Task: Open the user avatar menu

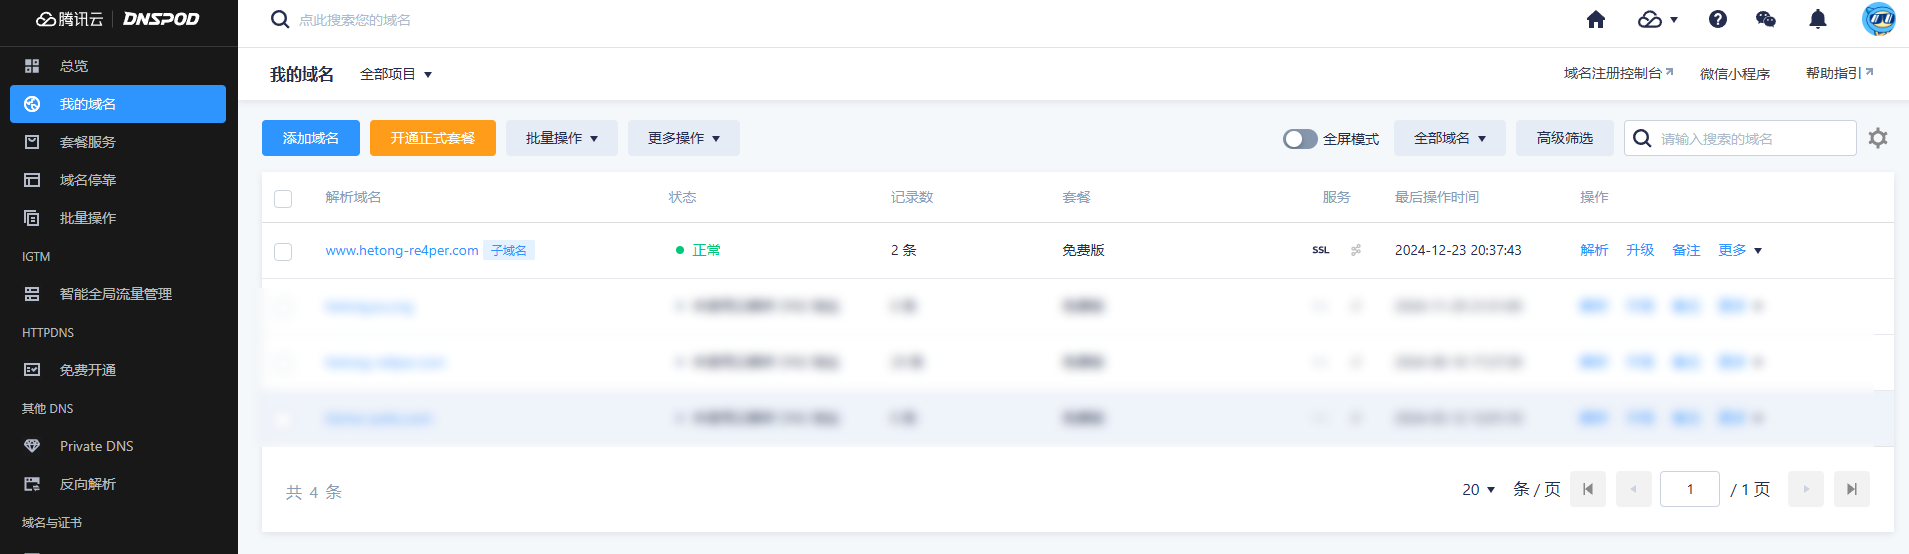Action: (1878, 19)
